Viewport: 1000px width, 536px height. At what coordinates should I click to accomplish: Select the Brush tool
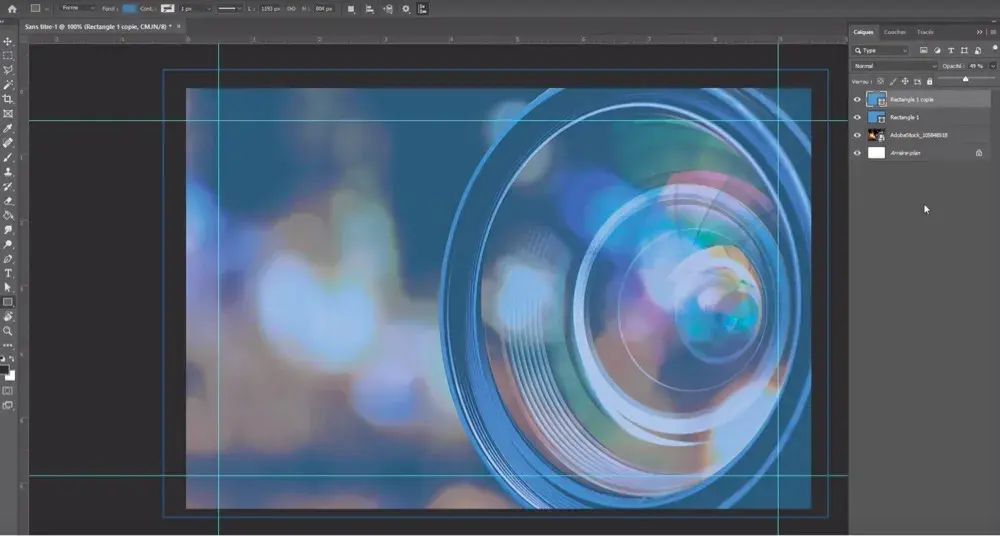tap(8, 158)
